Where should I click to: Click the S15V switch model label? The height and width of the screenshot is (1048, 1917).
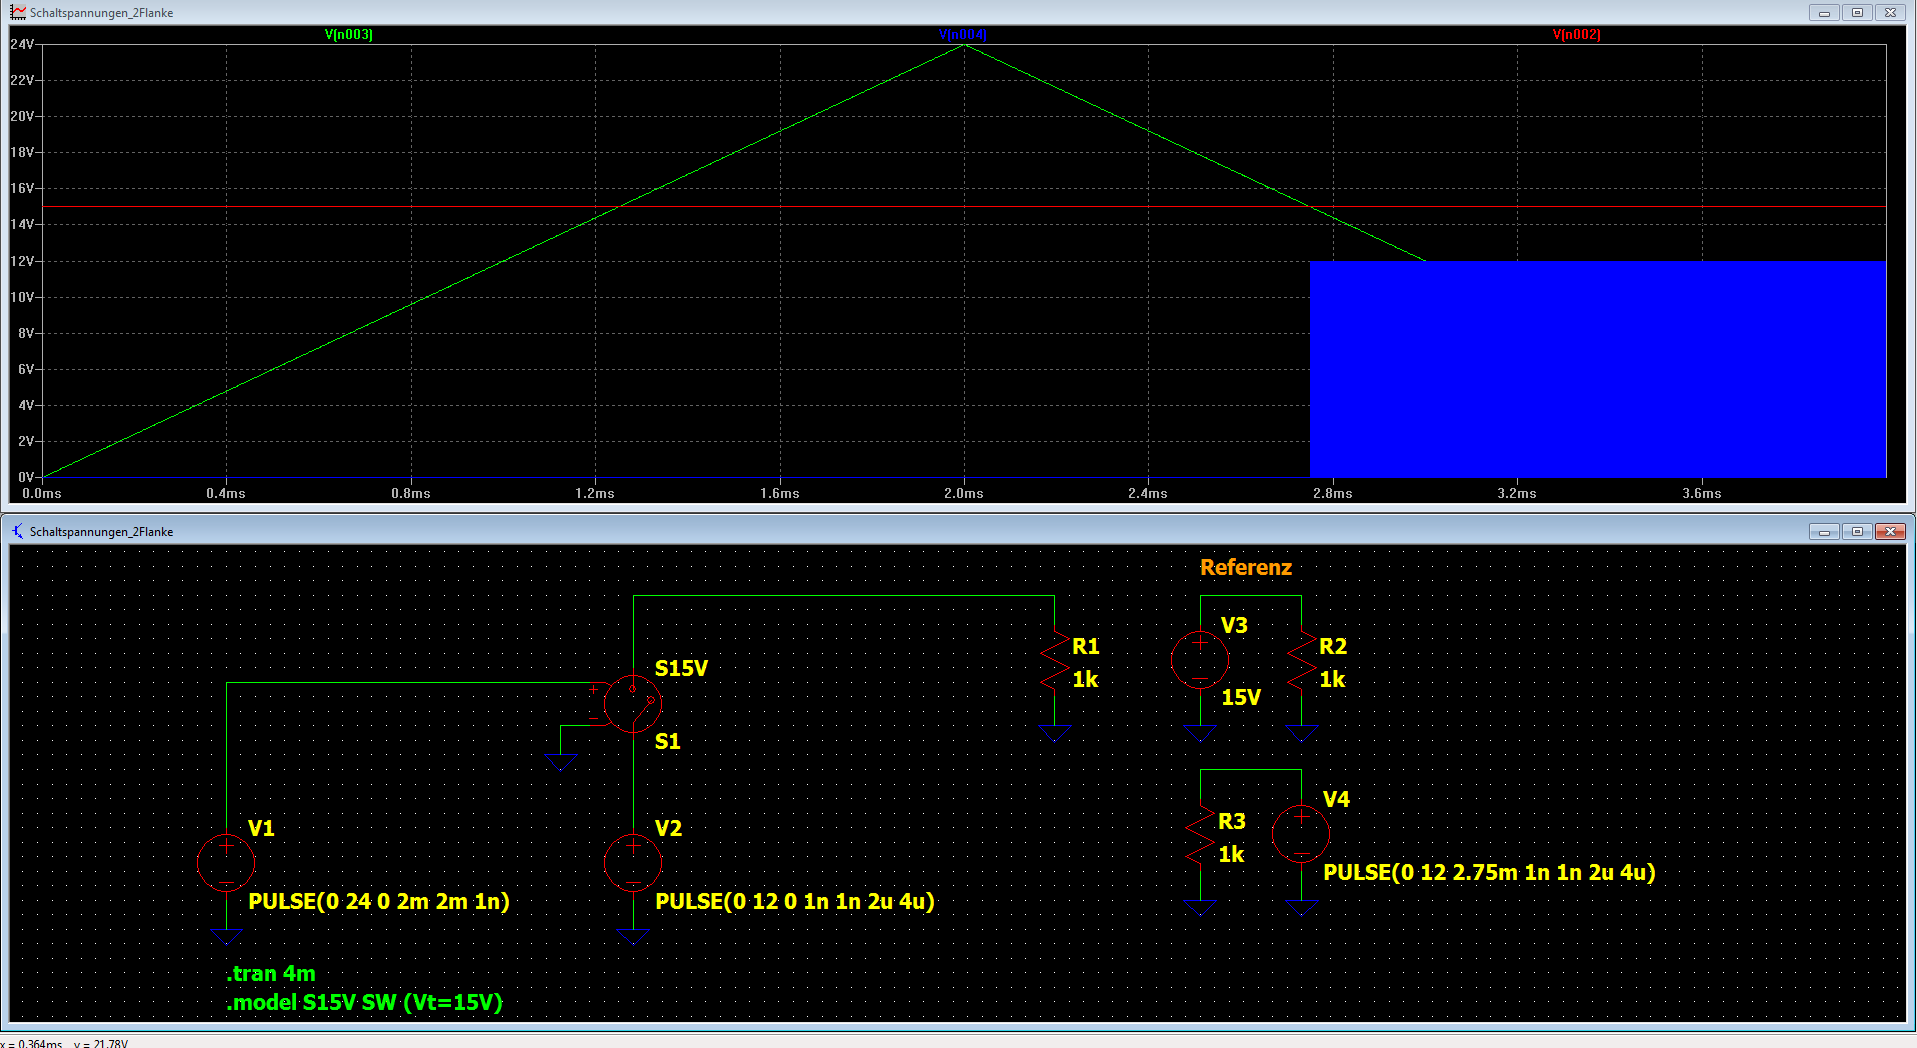(681, 668)
